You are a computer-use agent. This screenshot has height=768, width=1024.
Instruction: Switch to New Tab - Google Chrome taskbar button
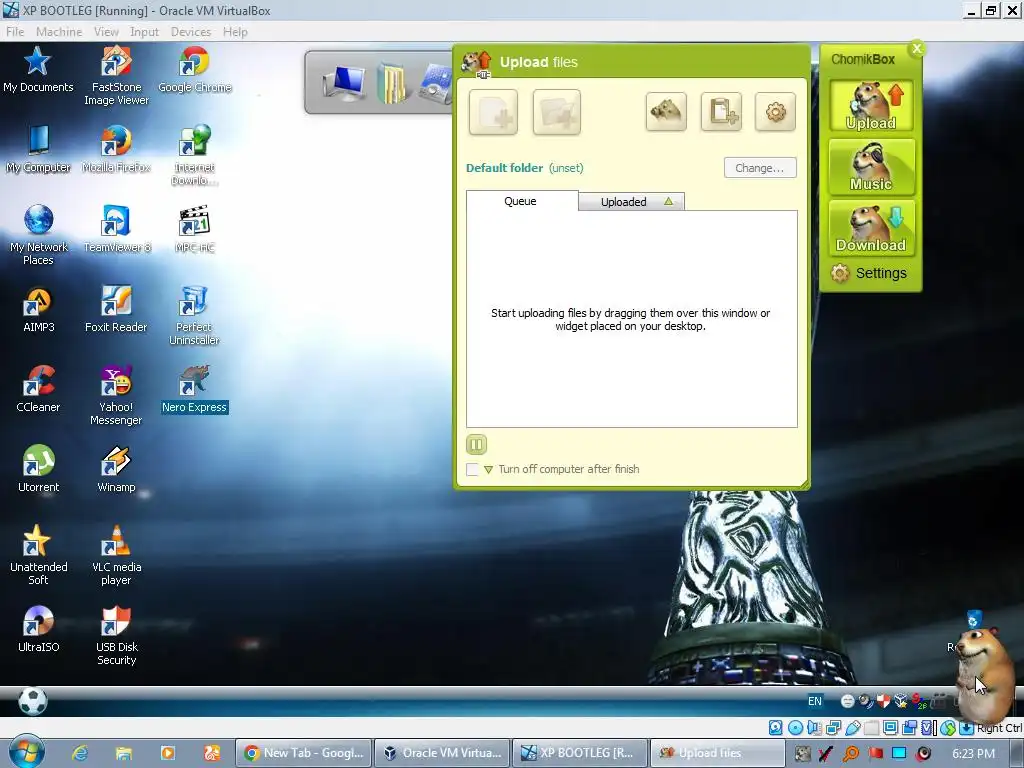(x=304, y=753)
